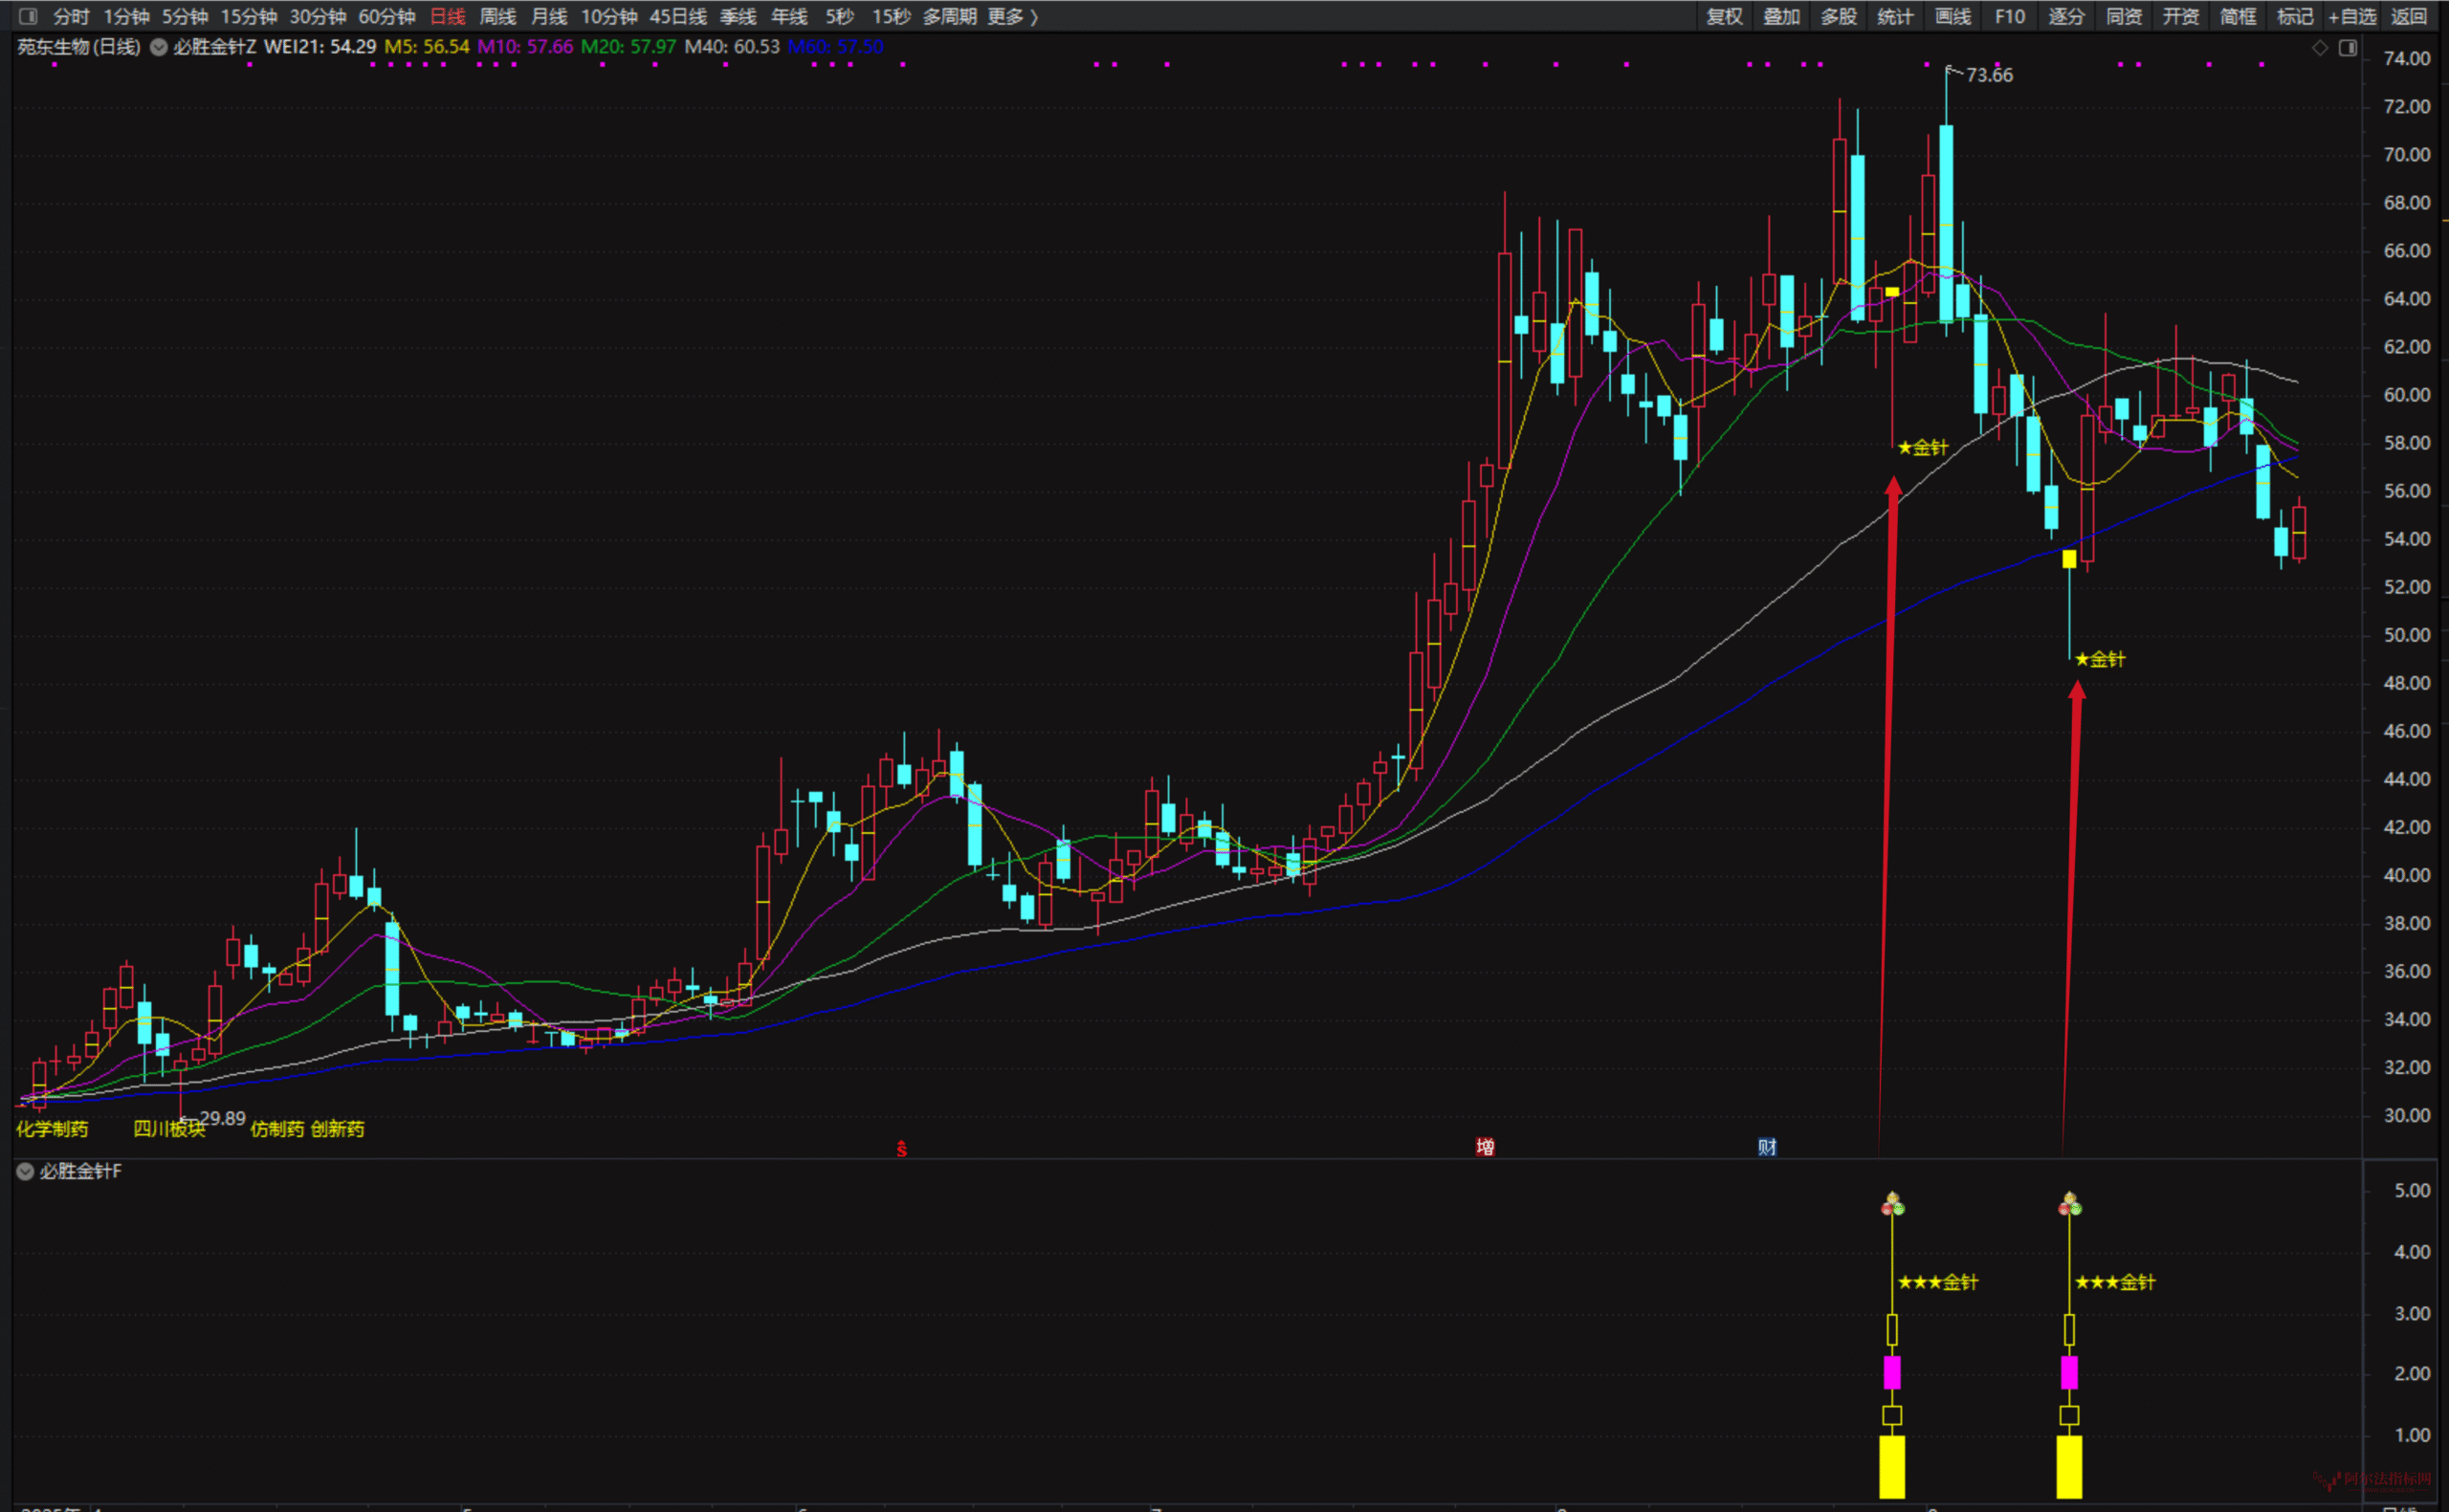Open the 必胜金针Z indicator dropdown
2449x1512 pixels.
pos(159,47)
